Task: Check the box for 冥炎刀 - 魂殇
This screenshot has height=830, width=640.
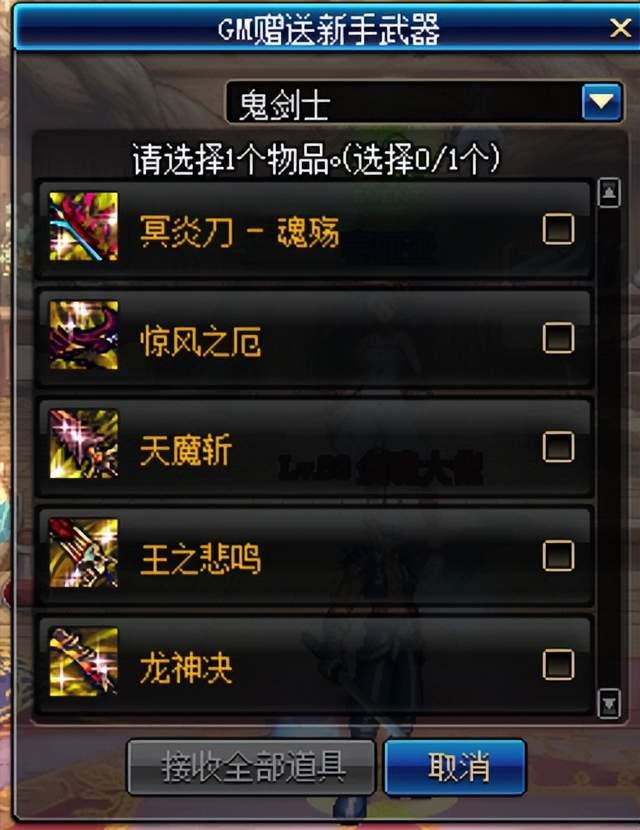Action: (x=558, y=229)
